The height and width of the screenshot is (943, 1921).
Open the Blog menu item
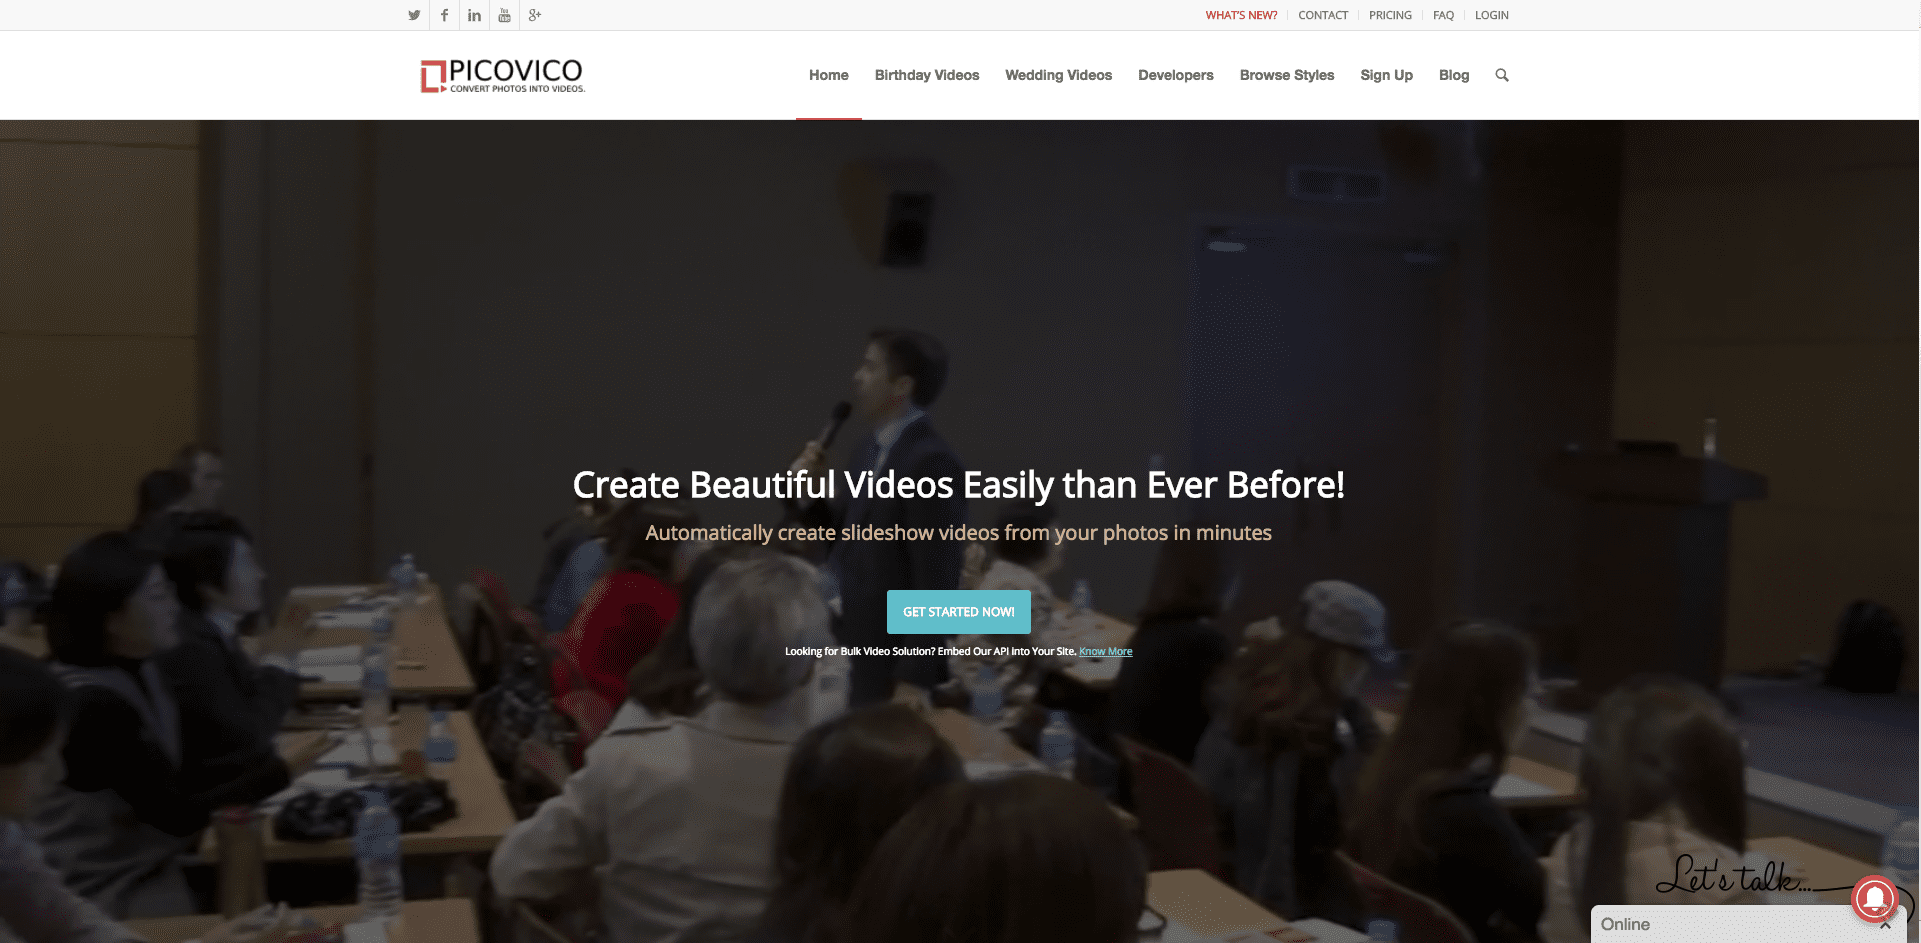[x=1454, y=75]
